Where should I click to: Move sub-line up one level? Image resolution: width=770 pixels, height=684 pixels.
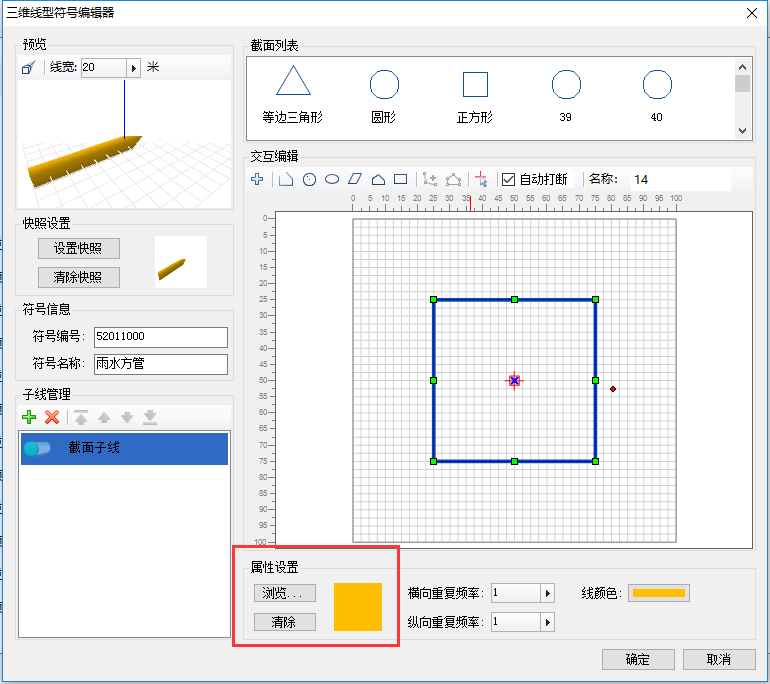click(104, 418)
